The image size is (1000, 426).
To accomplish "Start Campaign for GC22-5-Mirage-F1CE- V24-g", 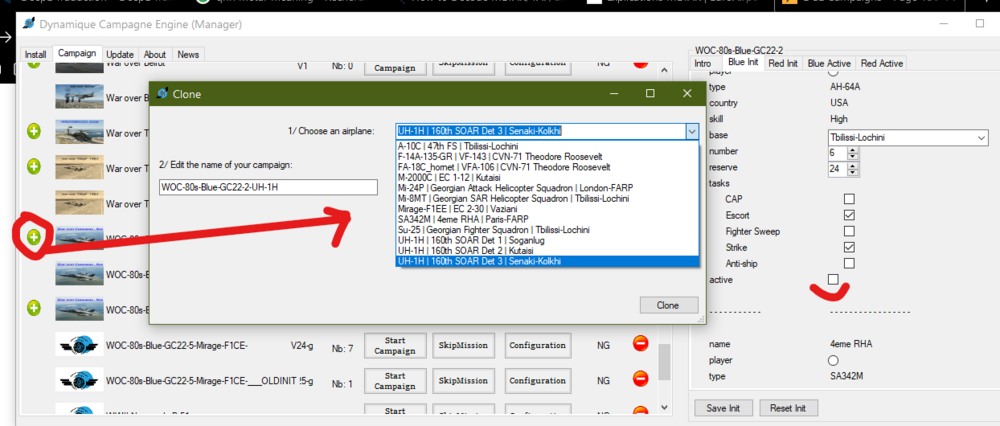I will click(x=395, y=345).
